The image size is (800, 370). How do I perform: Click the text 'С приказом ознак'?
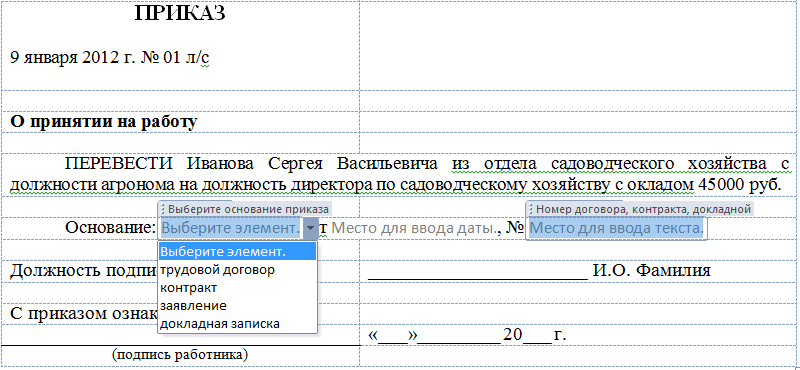[84, 313]
